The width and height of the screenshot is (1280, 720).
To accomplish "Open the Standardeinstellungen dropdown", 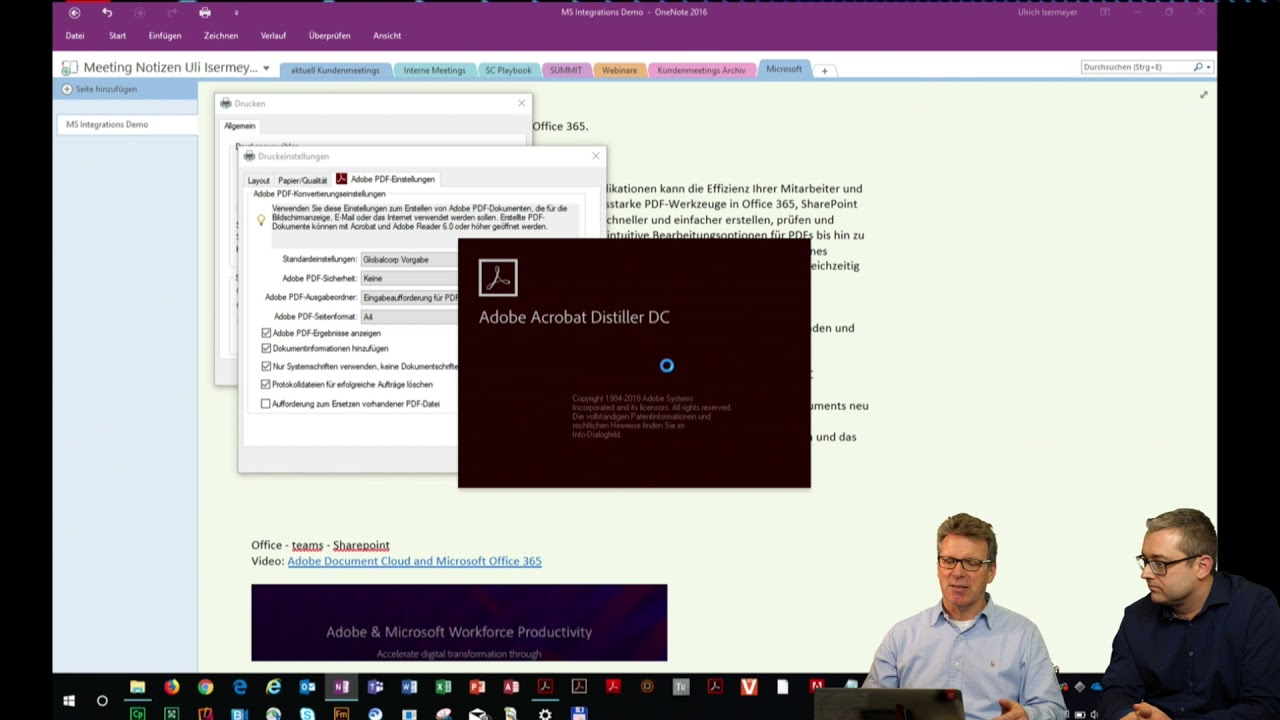I will point(409,259).
